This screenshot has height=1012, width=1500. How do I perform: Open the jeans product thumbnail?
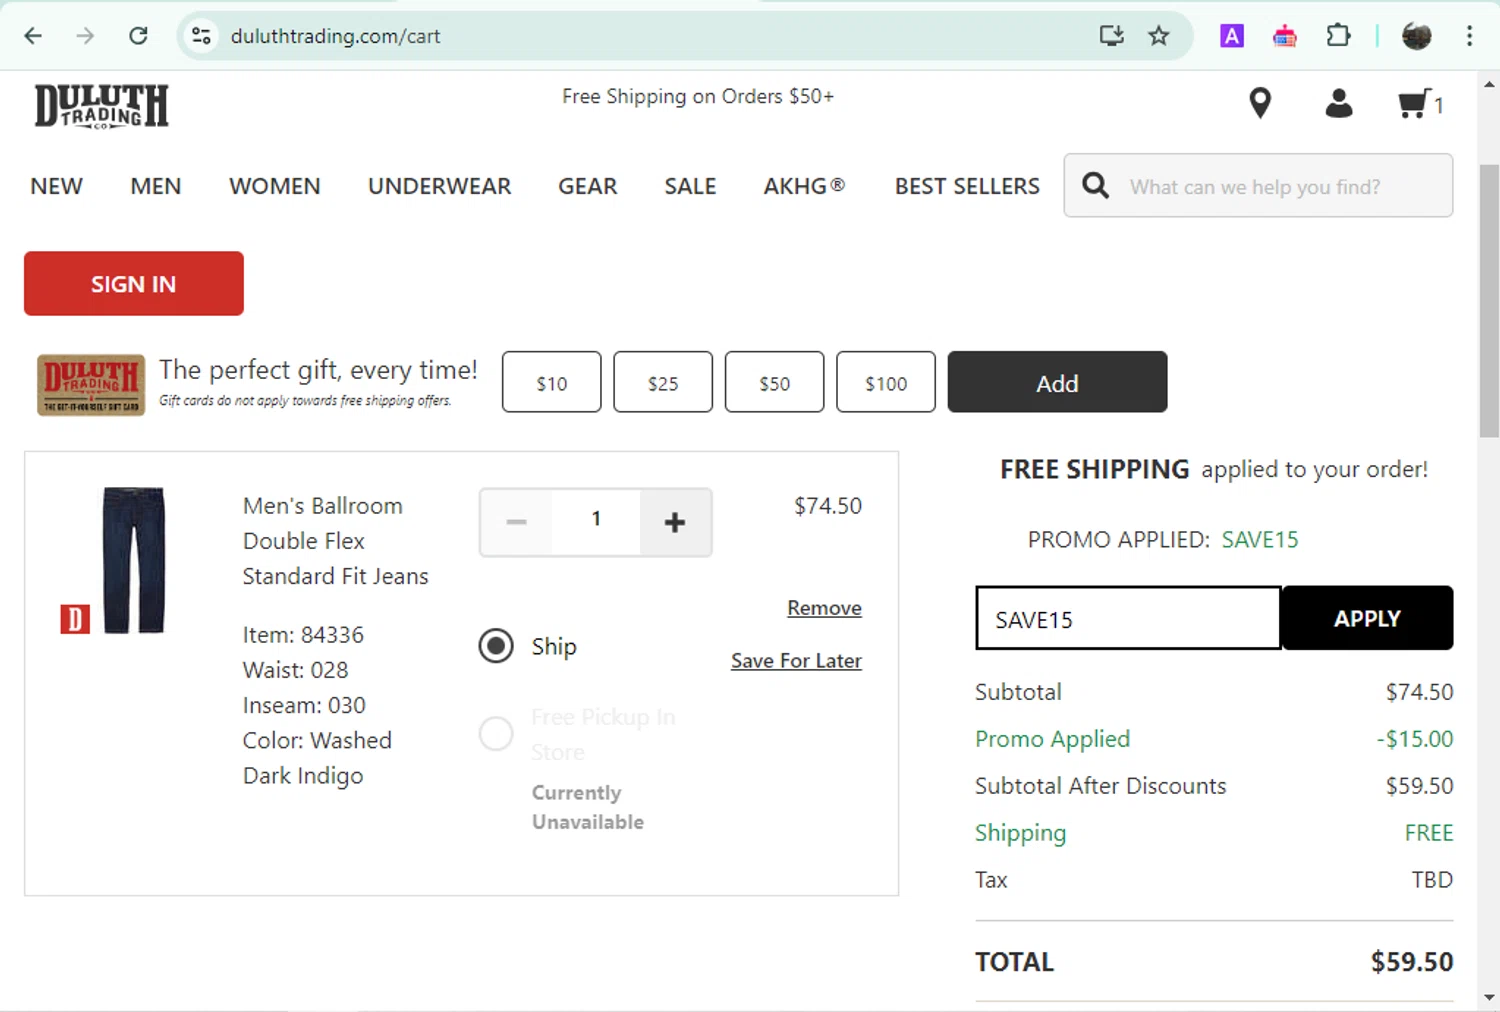coord(133,560)
